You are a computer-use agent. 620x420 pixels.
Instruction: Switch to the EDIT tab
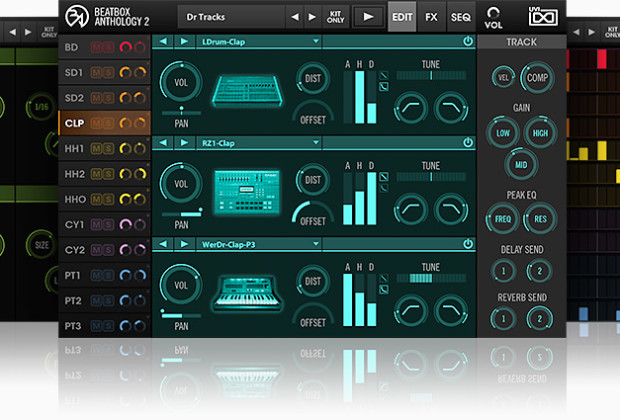pos(402,17)
